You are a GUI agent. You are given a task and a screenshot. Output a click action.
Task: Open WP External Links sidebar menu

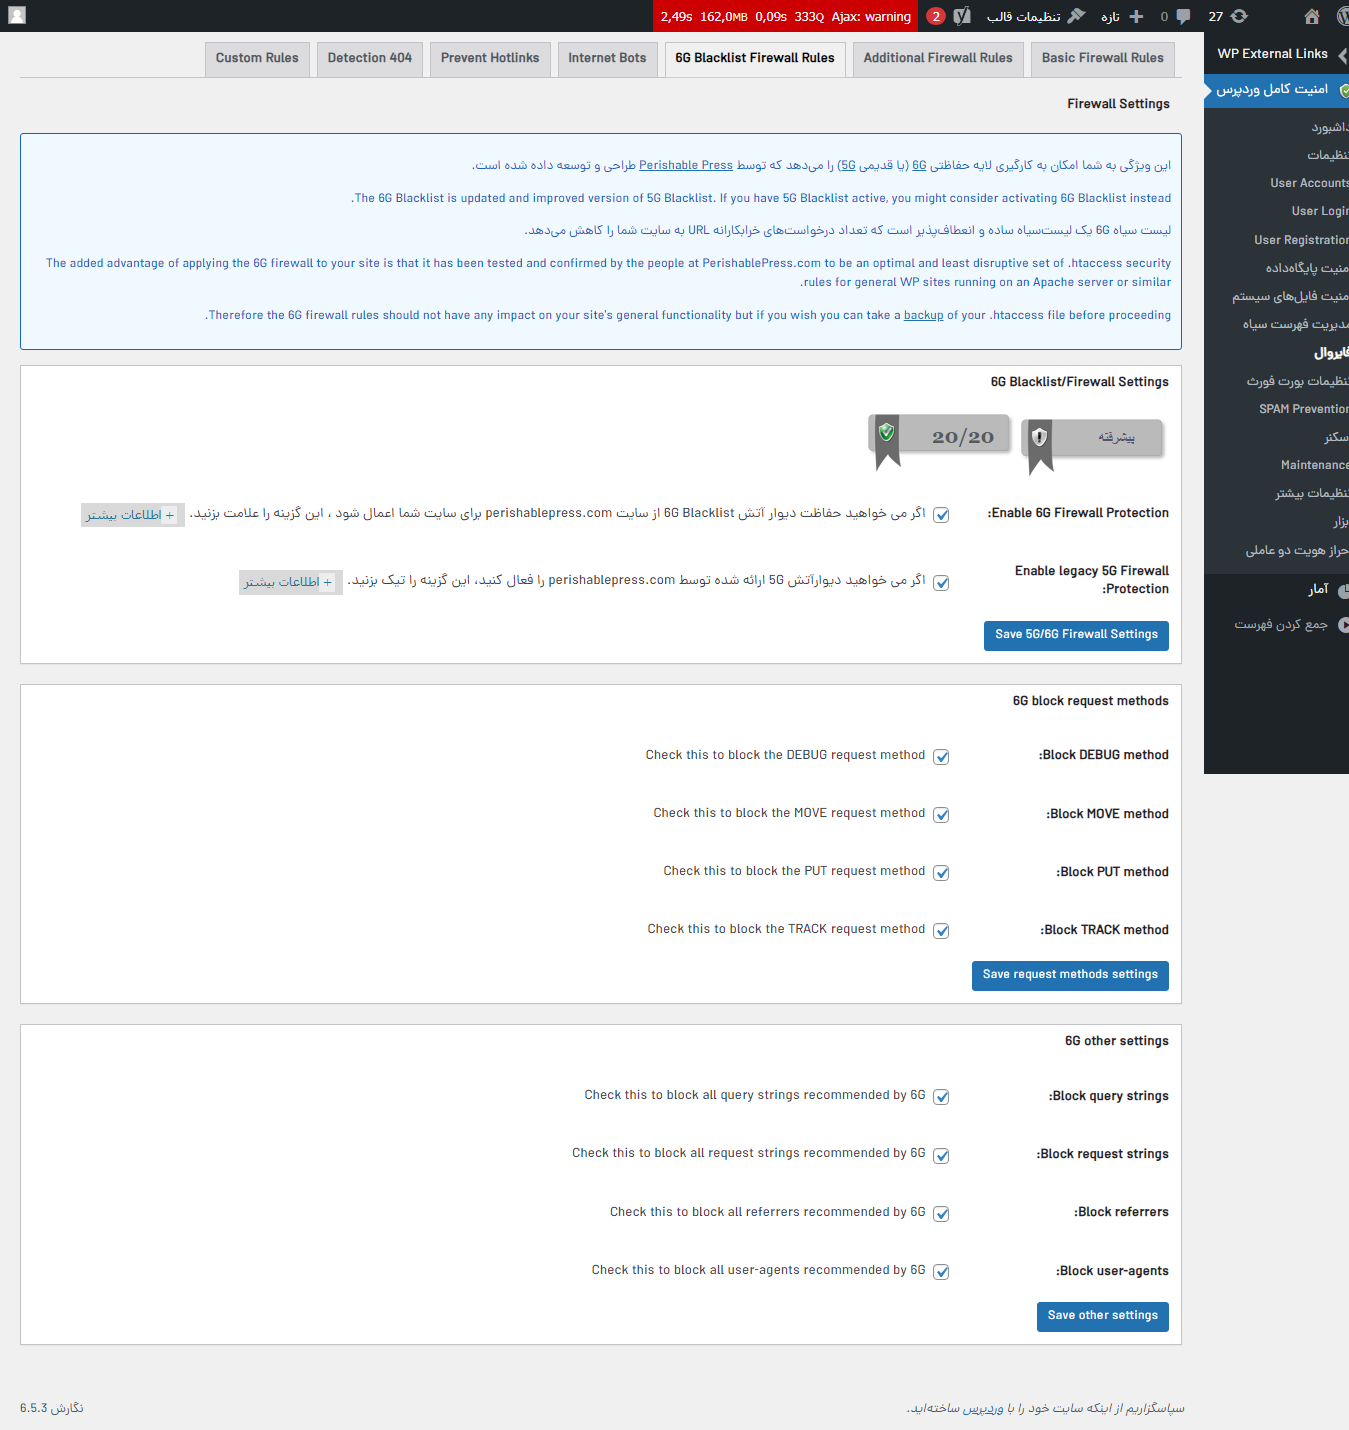pos(1276,54)
